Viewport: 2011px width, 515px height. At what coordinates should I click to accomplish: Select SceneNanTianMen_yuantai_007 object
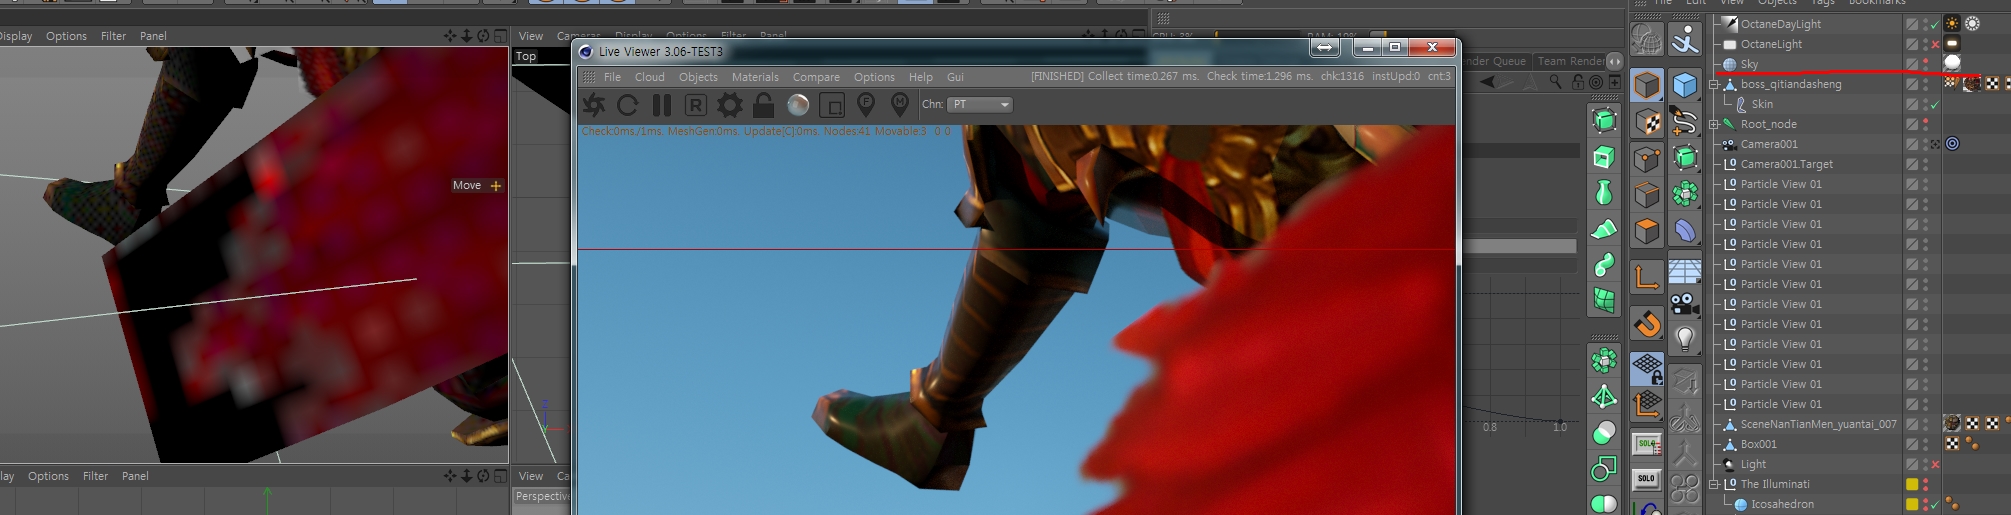coord(1818,424)
